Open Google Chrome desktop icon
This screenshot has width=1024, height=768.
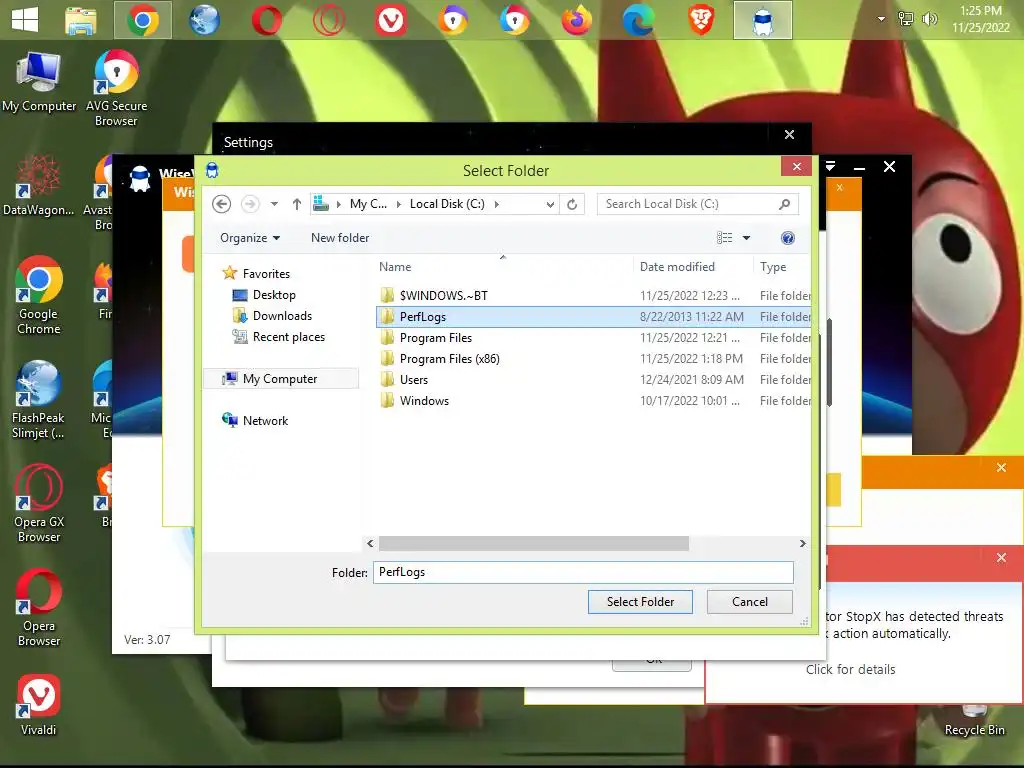39,296
